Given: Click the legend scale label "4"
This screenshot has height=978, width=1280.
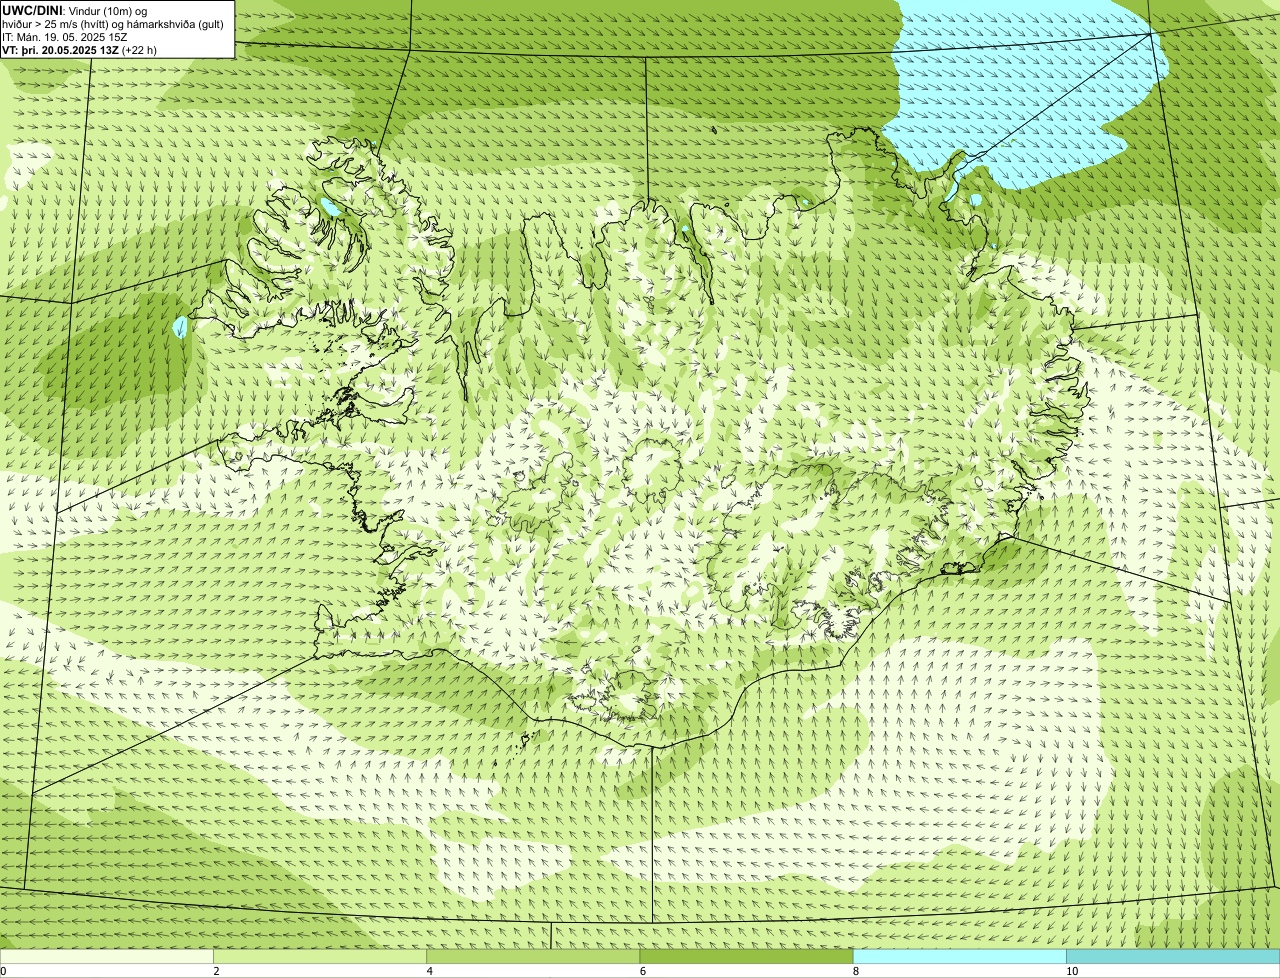Looking at the screenshot, I should click(429, 971).
